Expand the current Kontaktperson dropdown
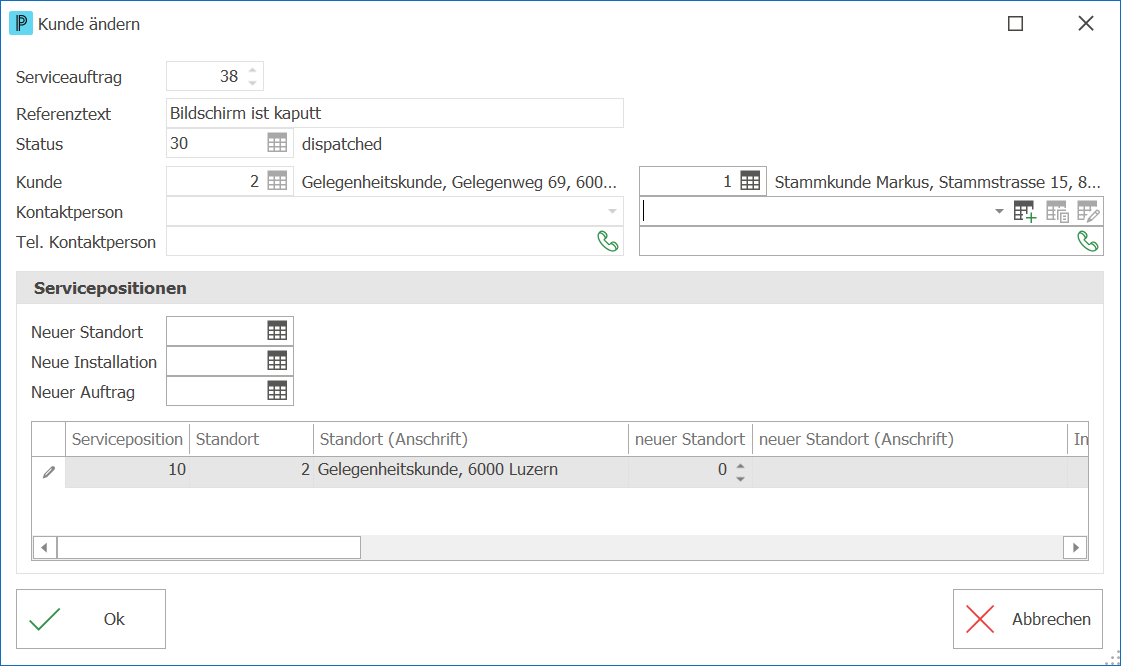This screenshot has width=1121, height=666. pos(612,212)
